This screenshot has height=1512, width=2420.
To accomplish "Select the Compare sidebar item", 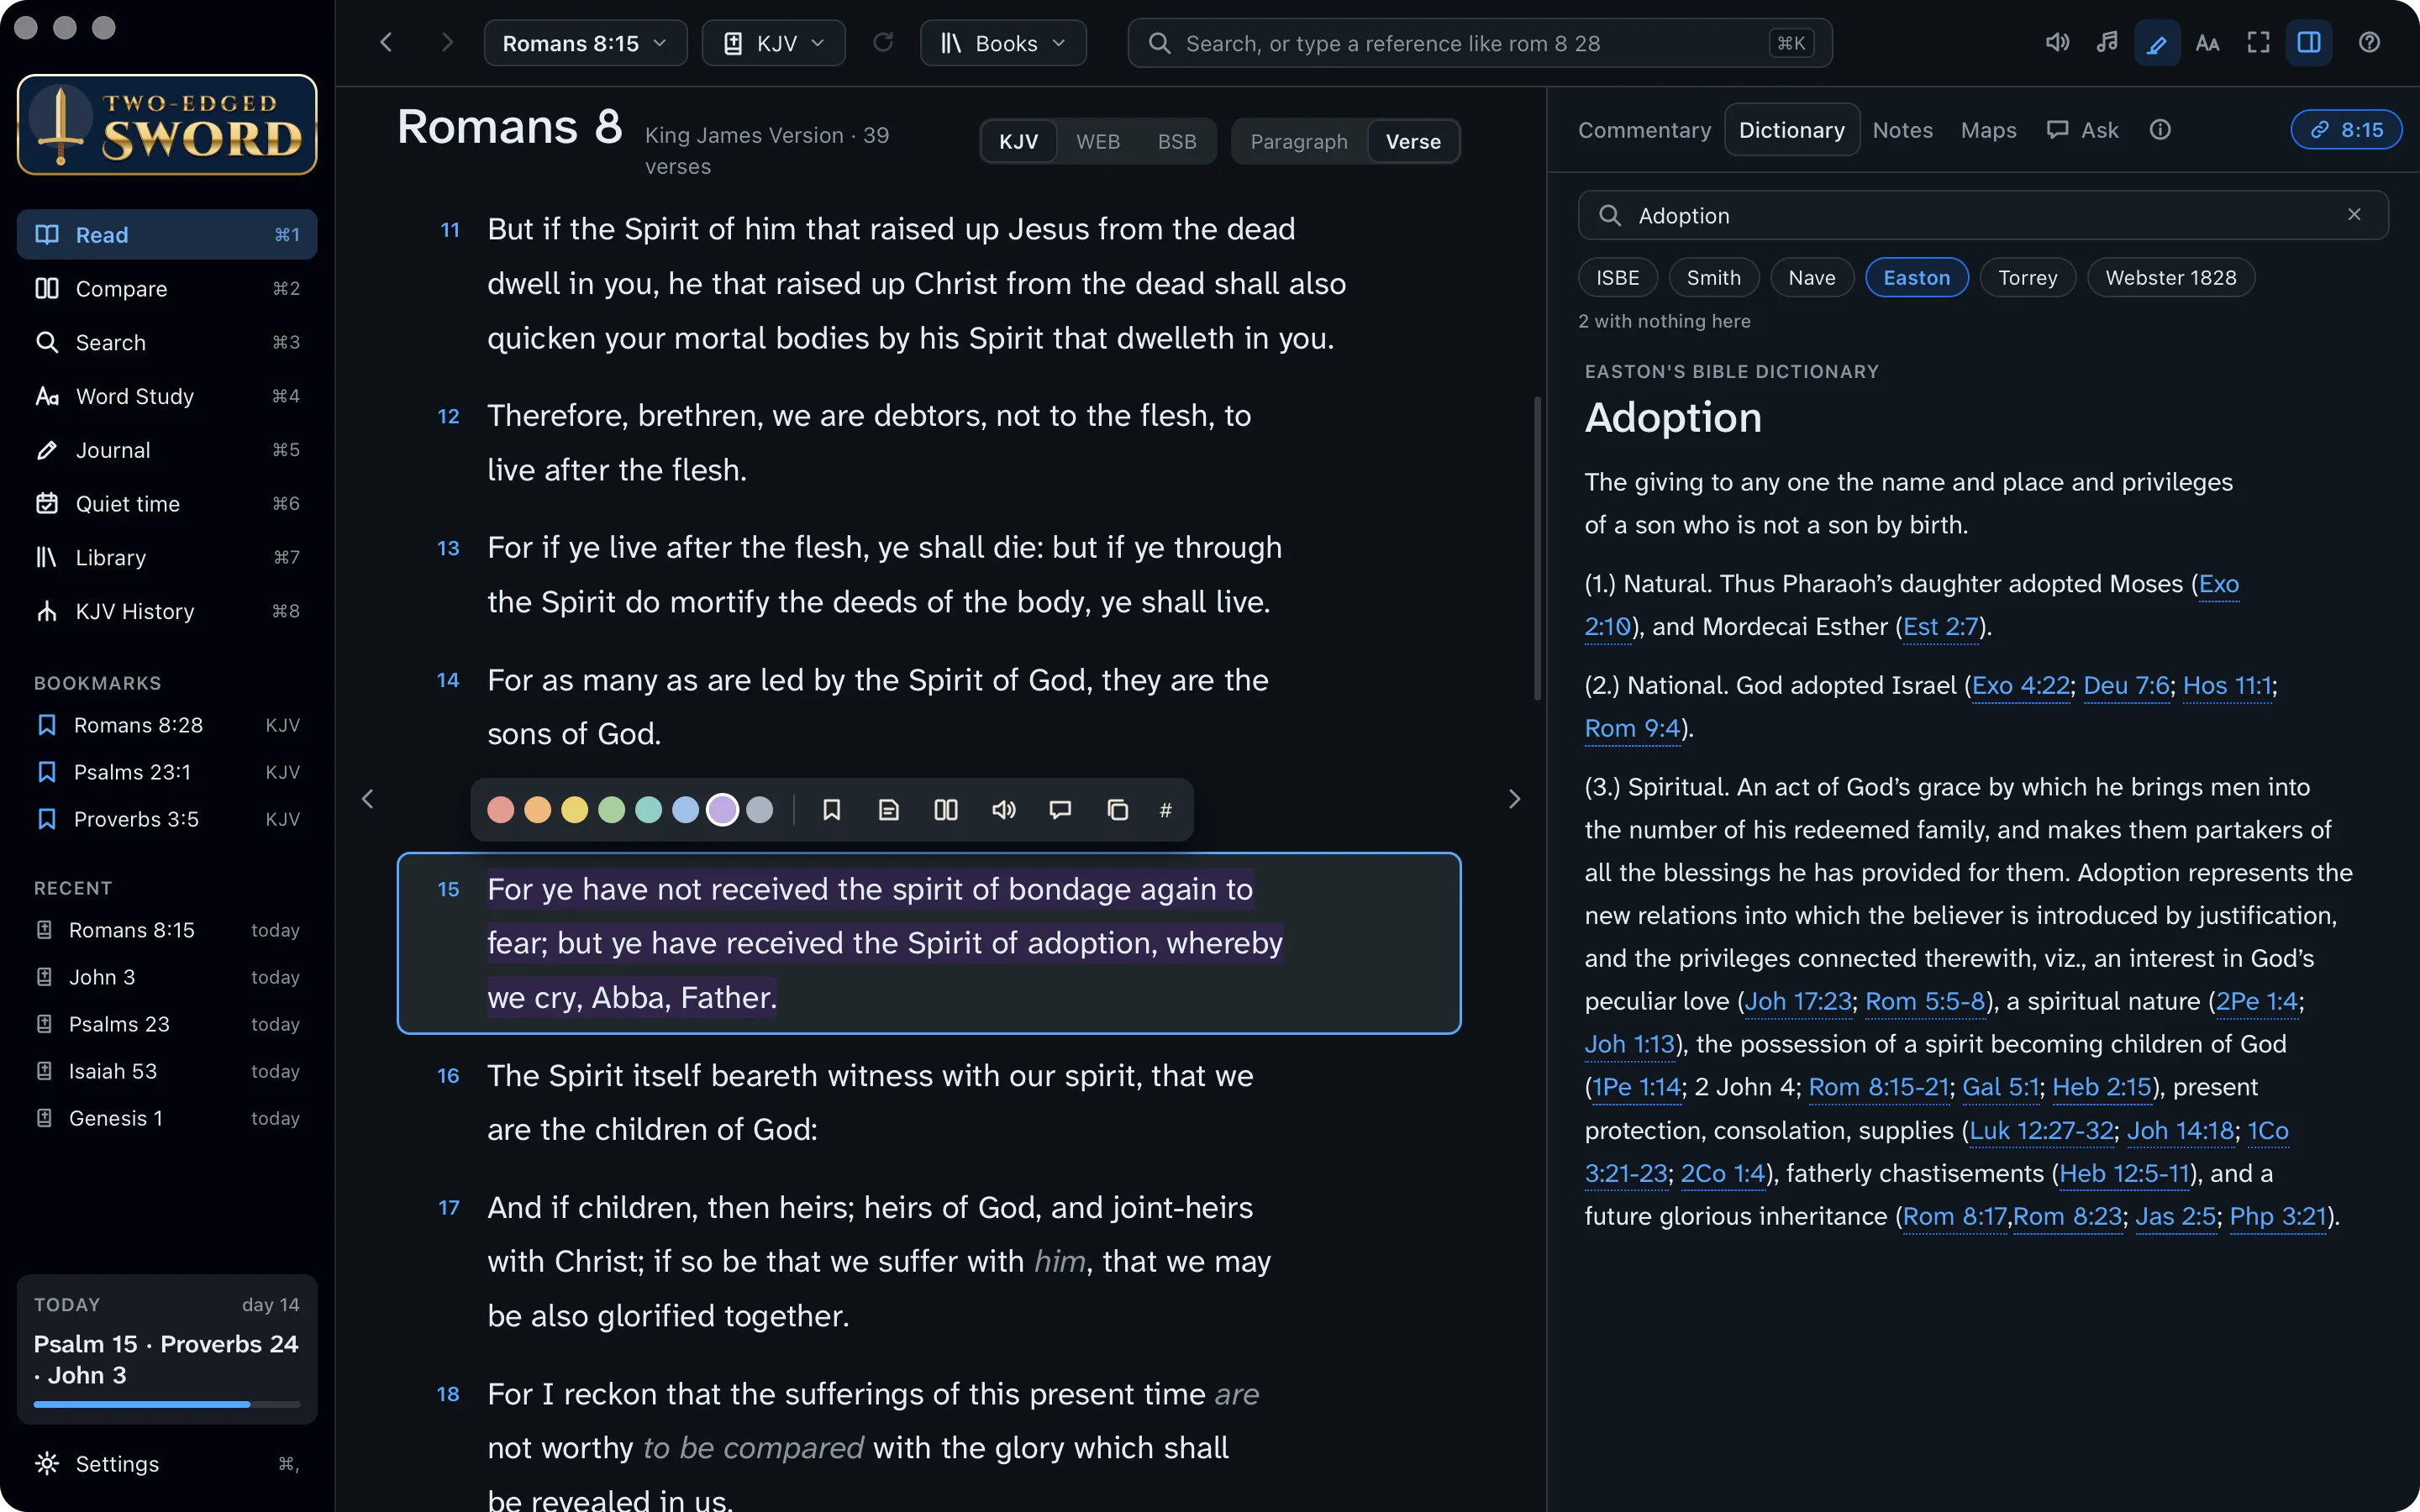I will click(167, 289).
